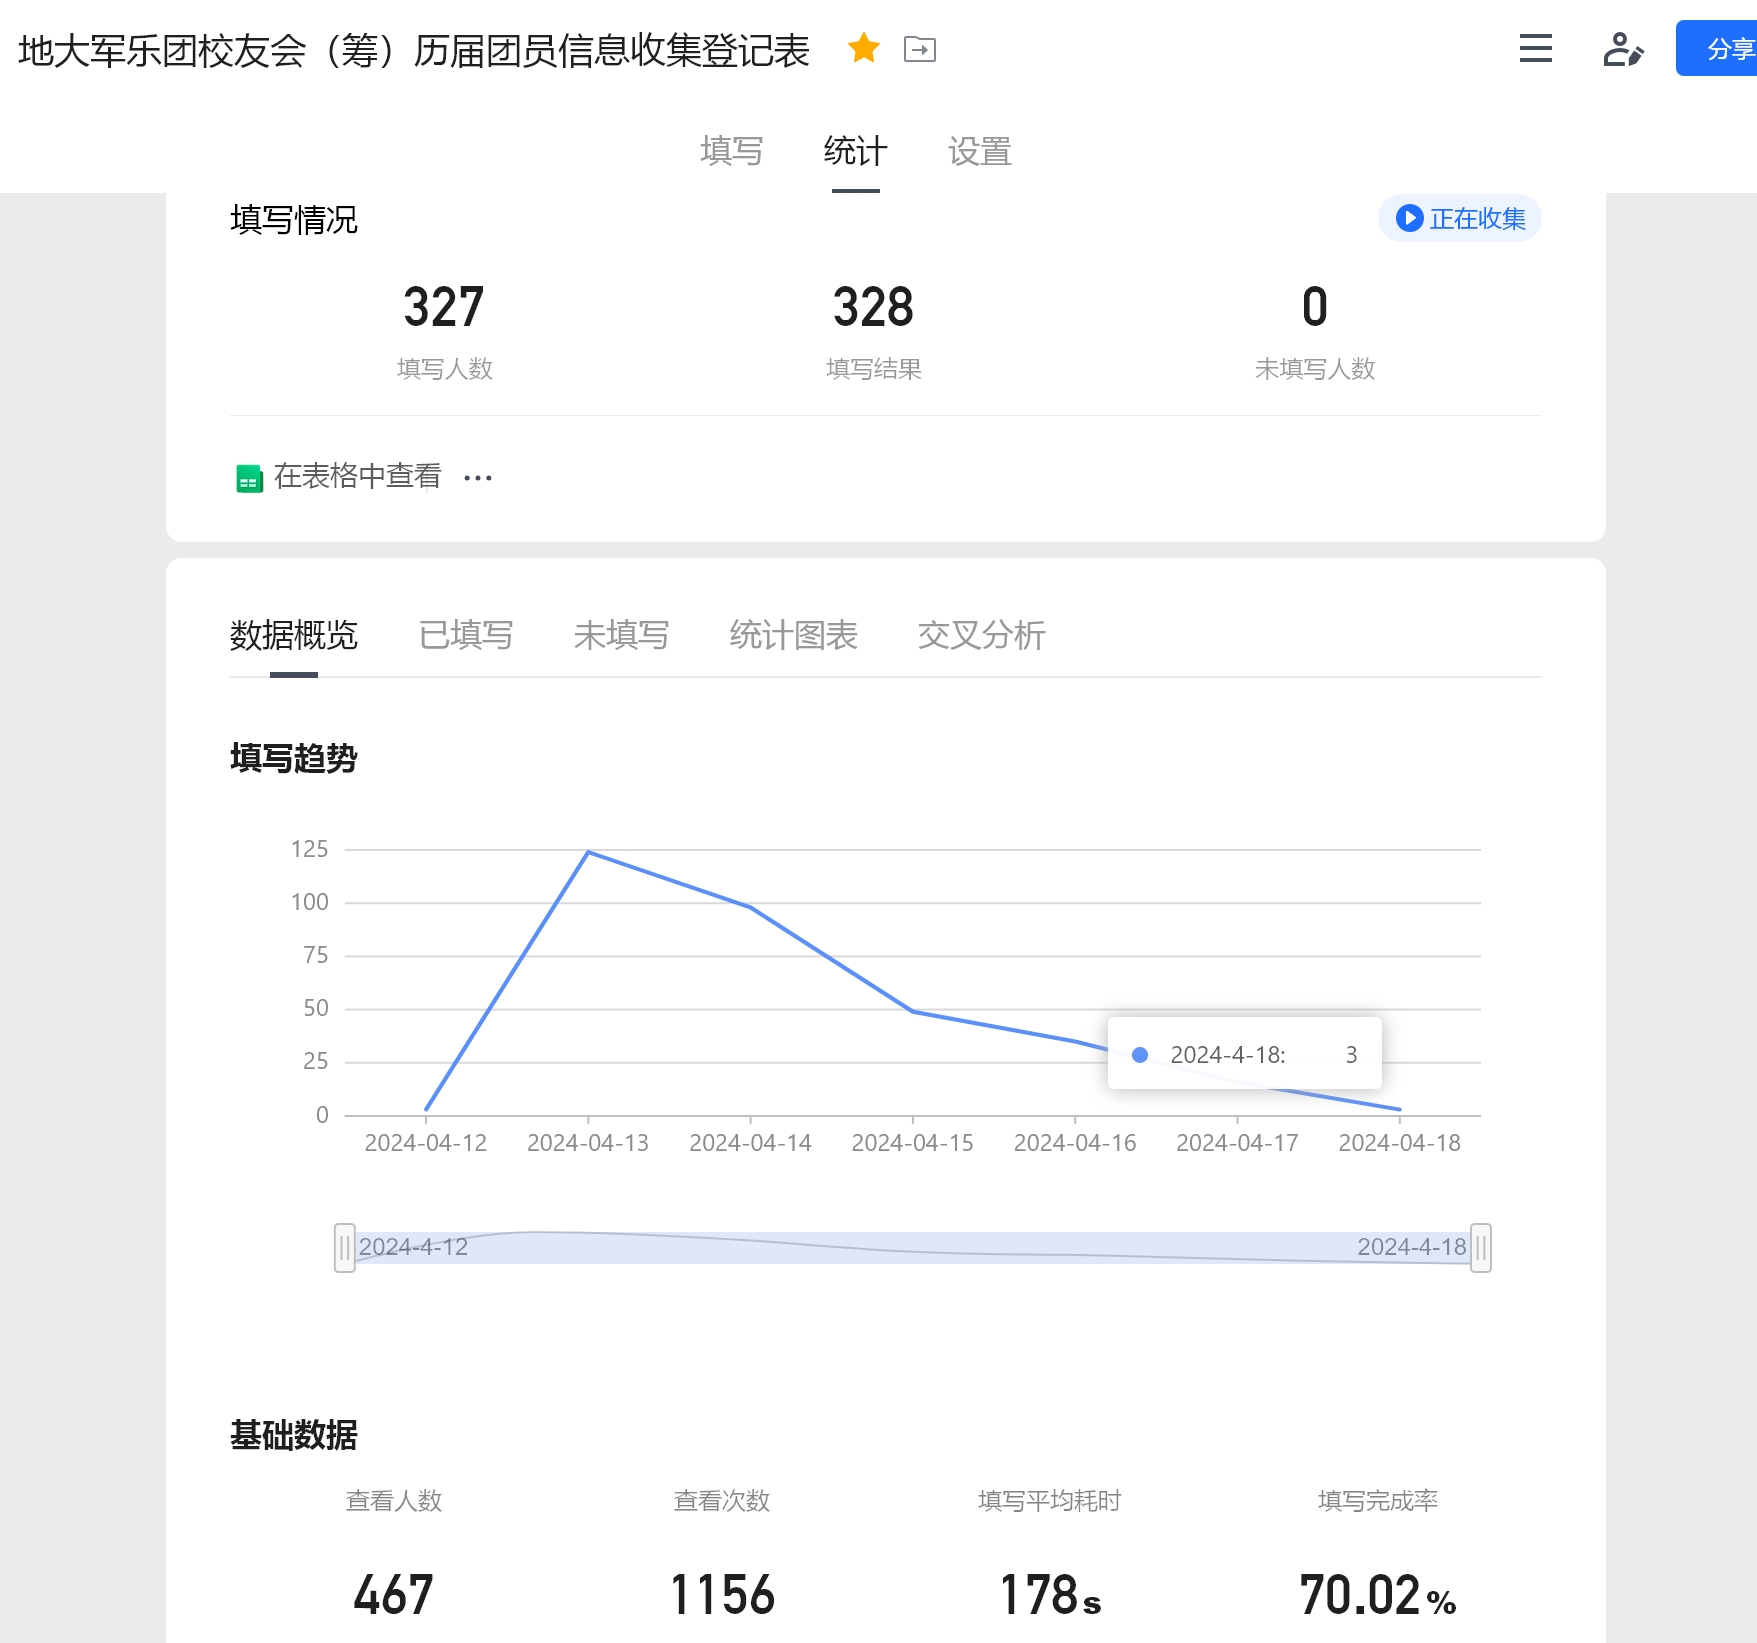Switch to the 已填写 sub-tab

[x=465, y=636]
